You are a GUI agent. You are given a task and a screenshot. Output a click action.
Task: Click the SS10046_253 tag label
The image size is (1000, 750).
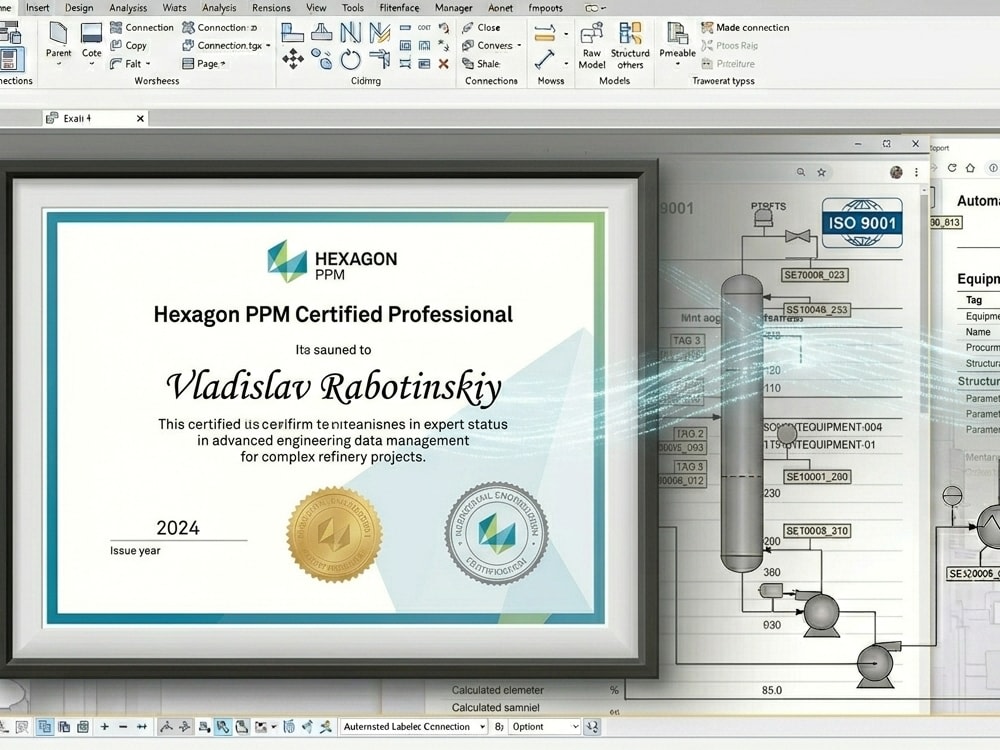pos(817,310)
